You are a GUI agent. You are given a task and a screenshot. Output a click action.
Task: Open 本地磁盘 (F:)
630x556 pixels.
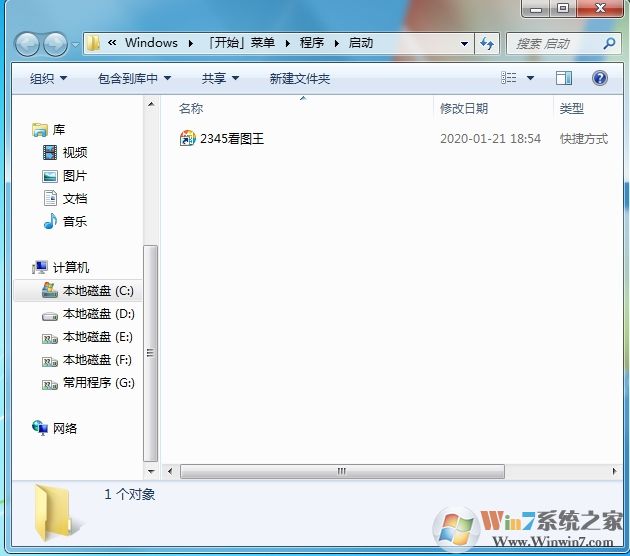point(97,360)
